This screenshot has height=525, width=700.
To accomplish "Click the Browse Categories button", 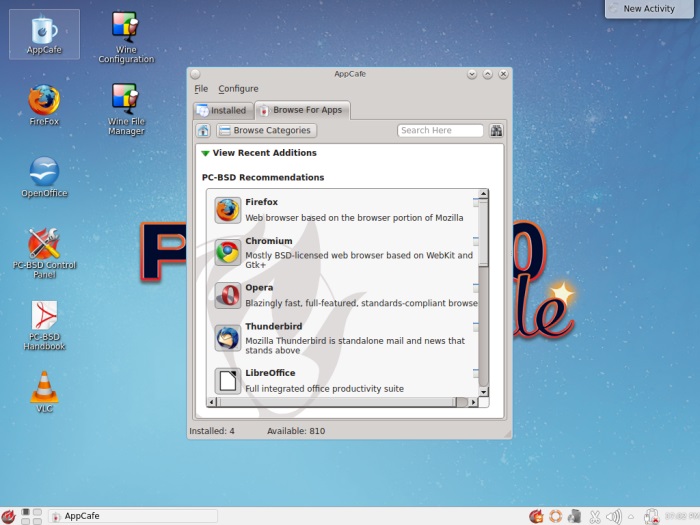I will (x=267, y=130).
